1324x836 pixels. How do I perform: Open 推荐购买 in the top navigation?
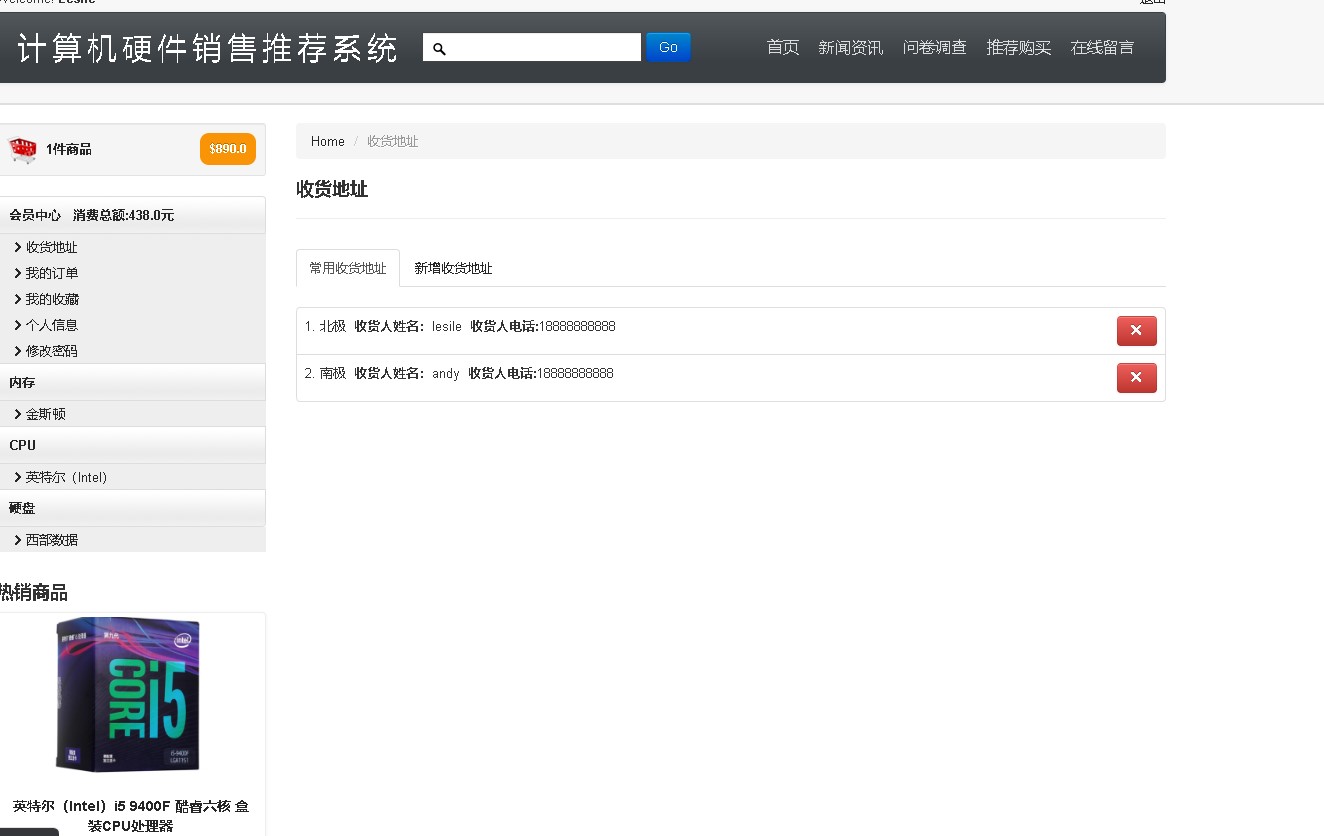point(1018,47)
